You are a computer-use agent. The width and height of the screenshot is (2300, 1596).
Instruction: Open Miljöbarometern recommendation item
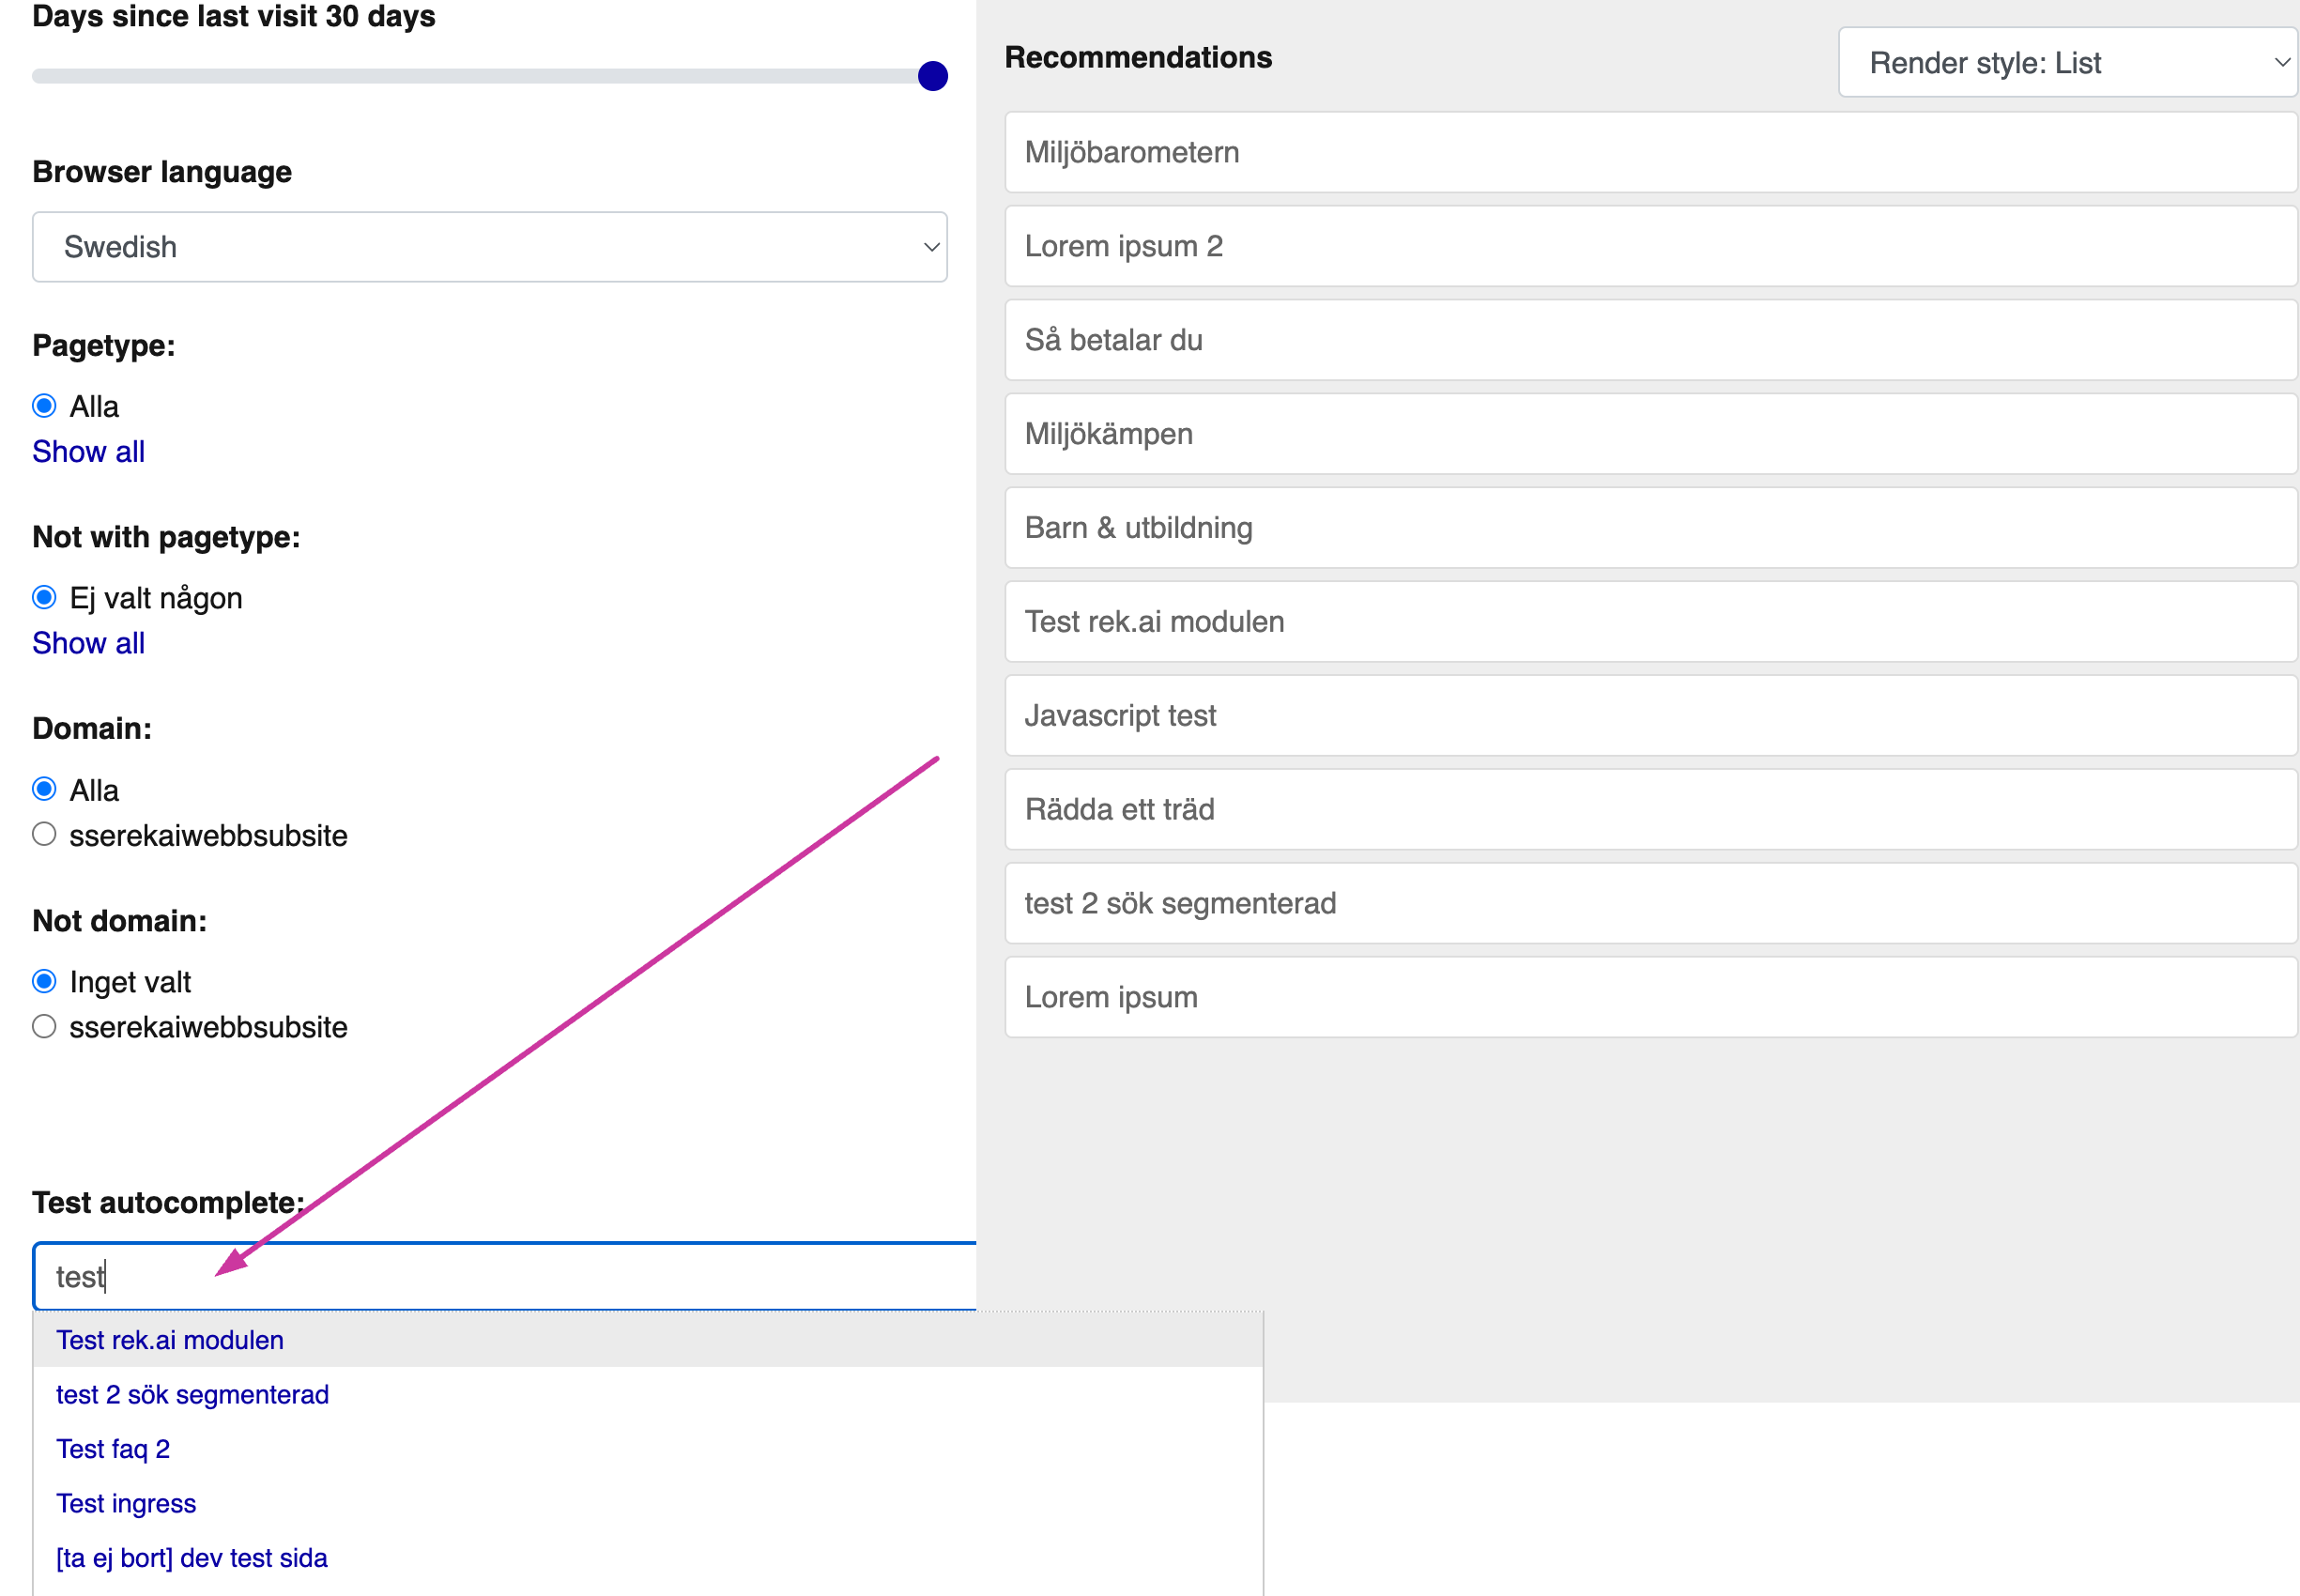click(1650, 152)
